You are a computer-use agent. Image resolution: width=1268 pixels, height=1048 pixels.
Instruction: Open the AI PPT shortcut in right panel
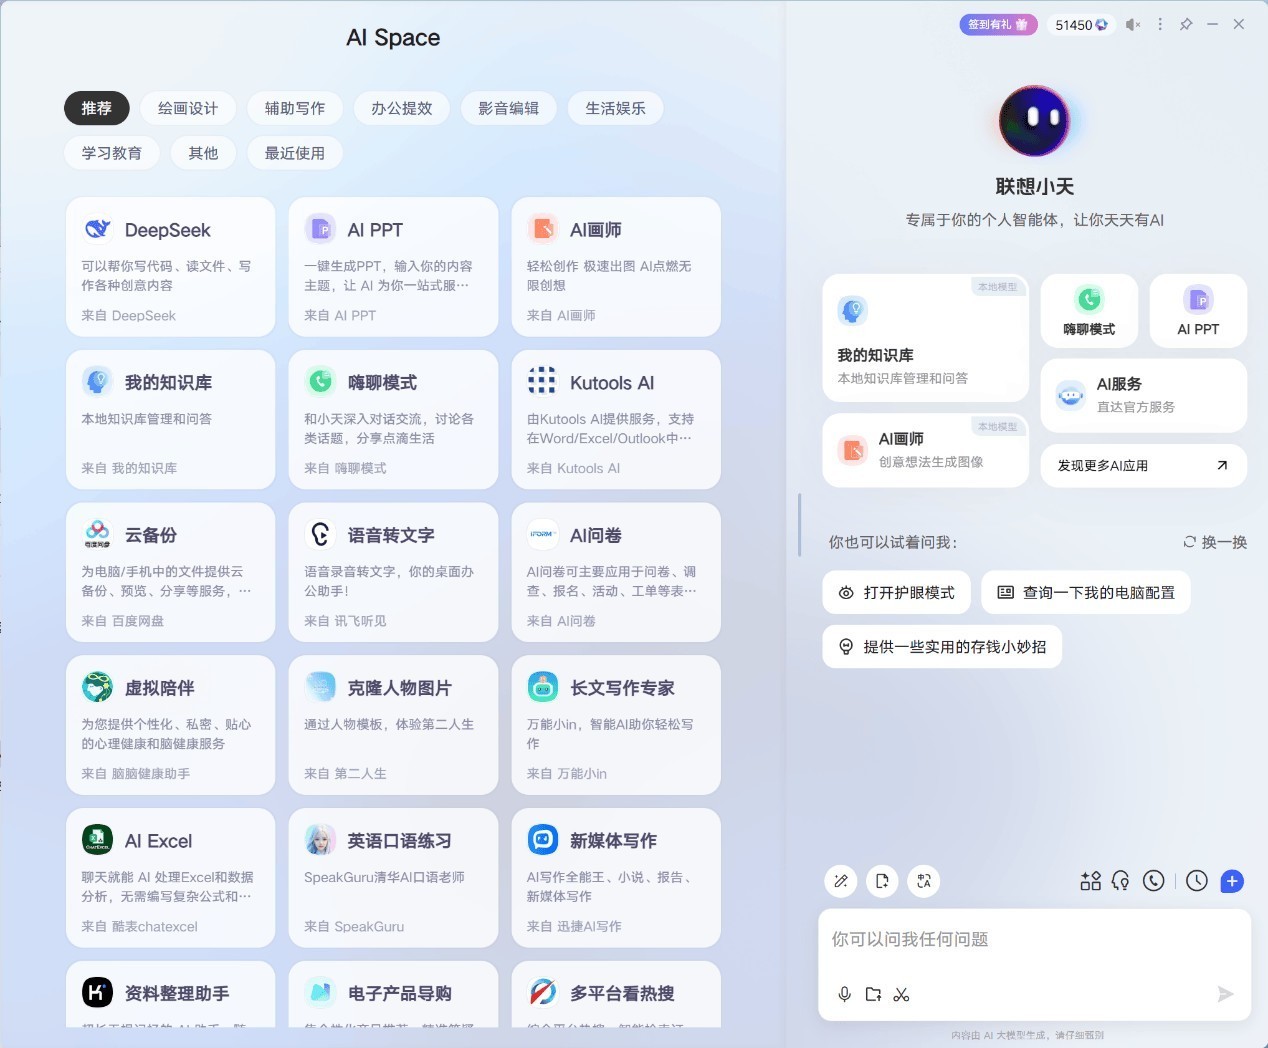click(x=1198, y=311)
